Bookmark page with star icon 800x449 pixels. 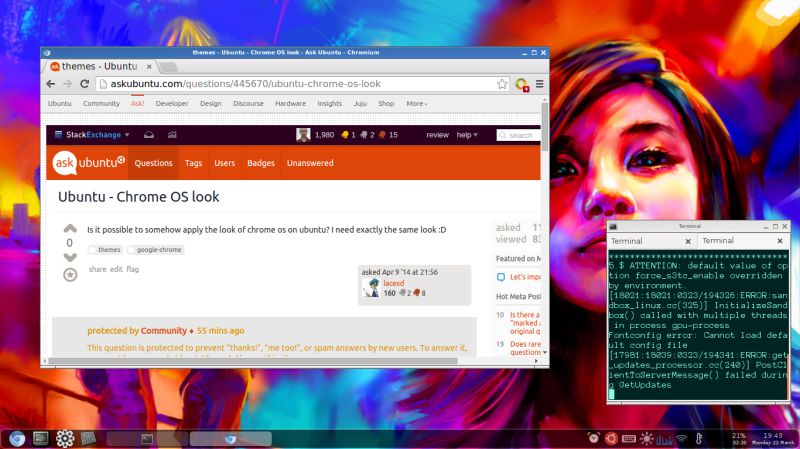tap(502, 84)
